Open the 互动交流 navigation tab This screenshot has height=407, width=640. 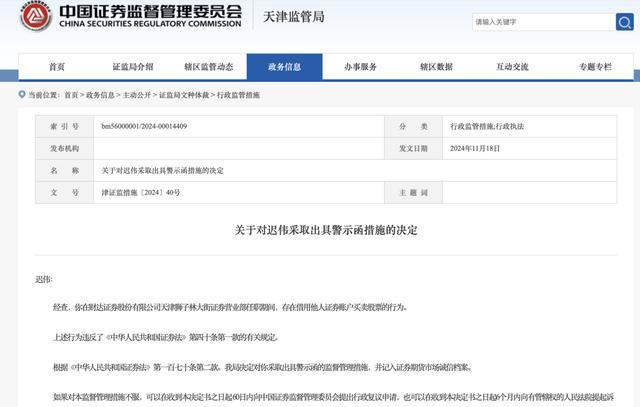[x=512, y=67]
